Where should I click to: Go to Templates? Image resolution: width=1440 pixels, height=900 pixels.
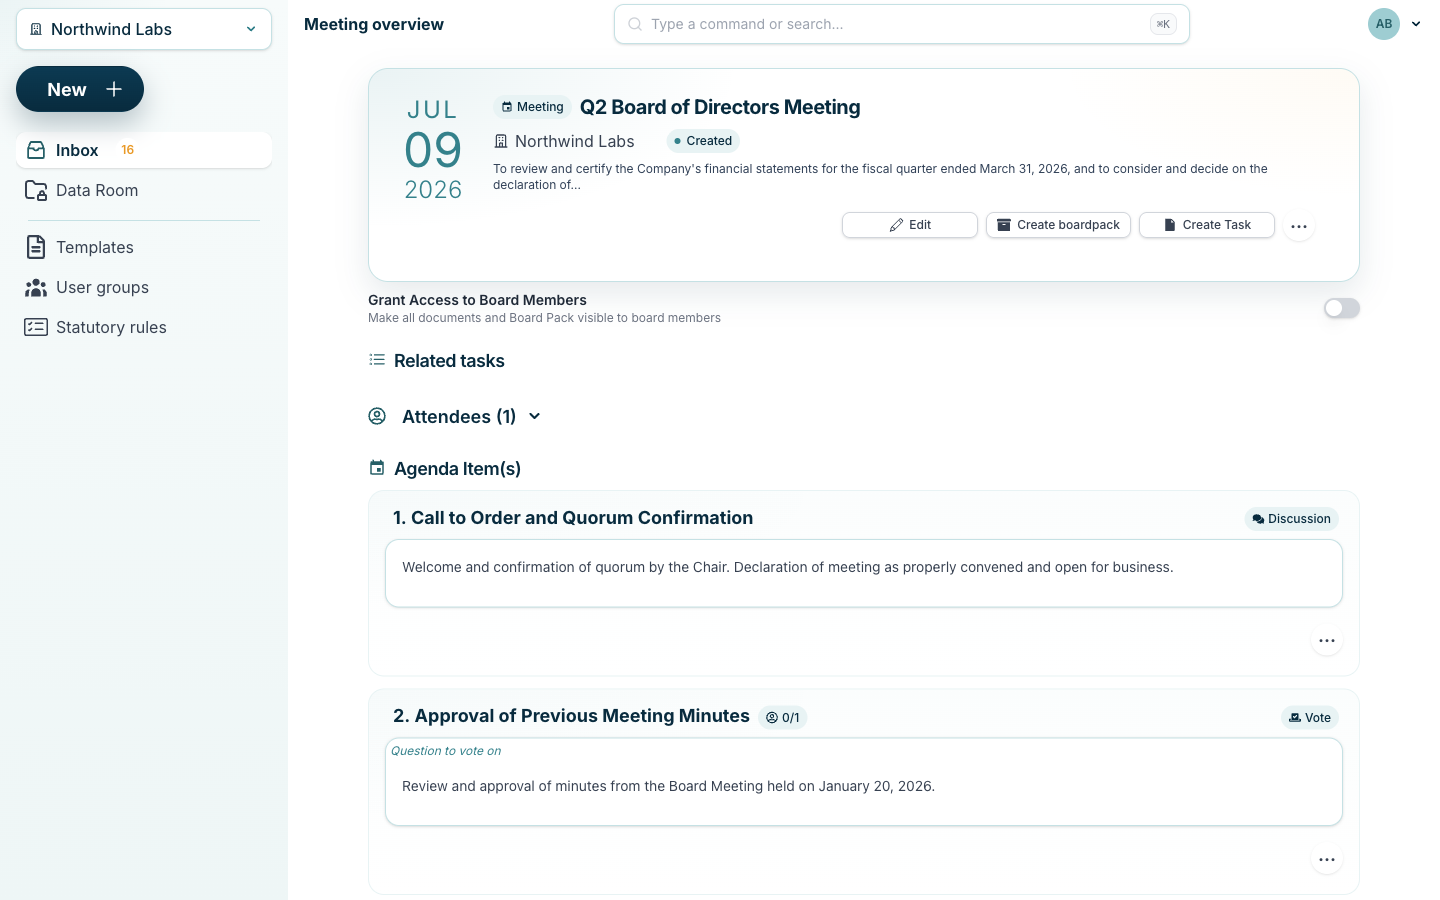pyautogui.click(x=144, y=247)
